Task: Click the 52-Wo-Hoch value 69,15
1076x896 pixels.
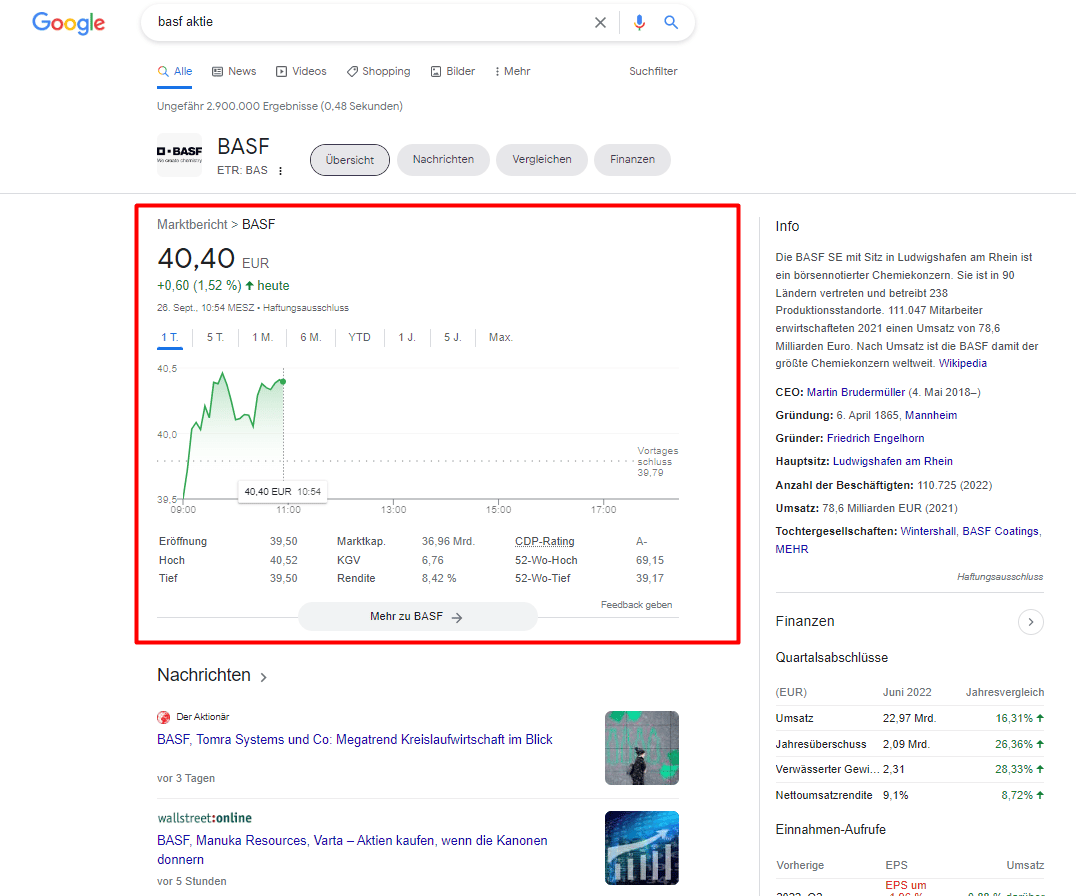Action: coord(650,561)
